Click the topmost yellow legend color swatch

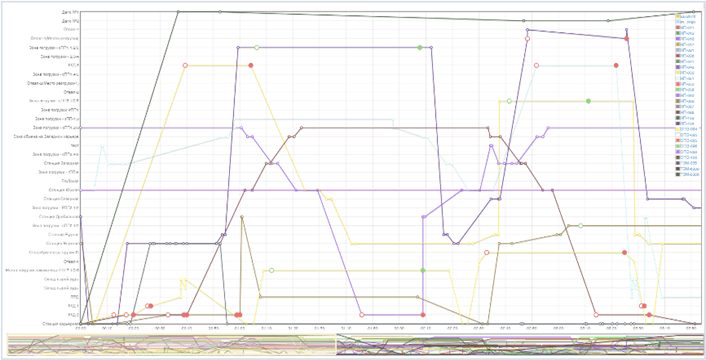pyautogui.click(x=678, y=16)
